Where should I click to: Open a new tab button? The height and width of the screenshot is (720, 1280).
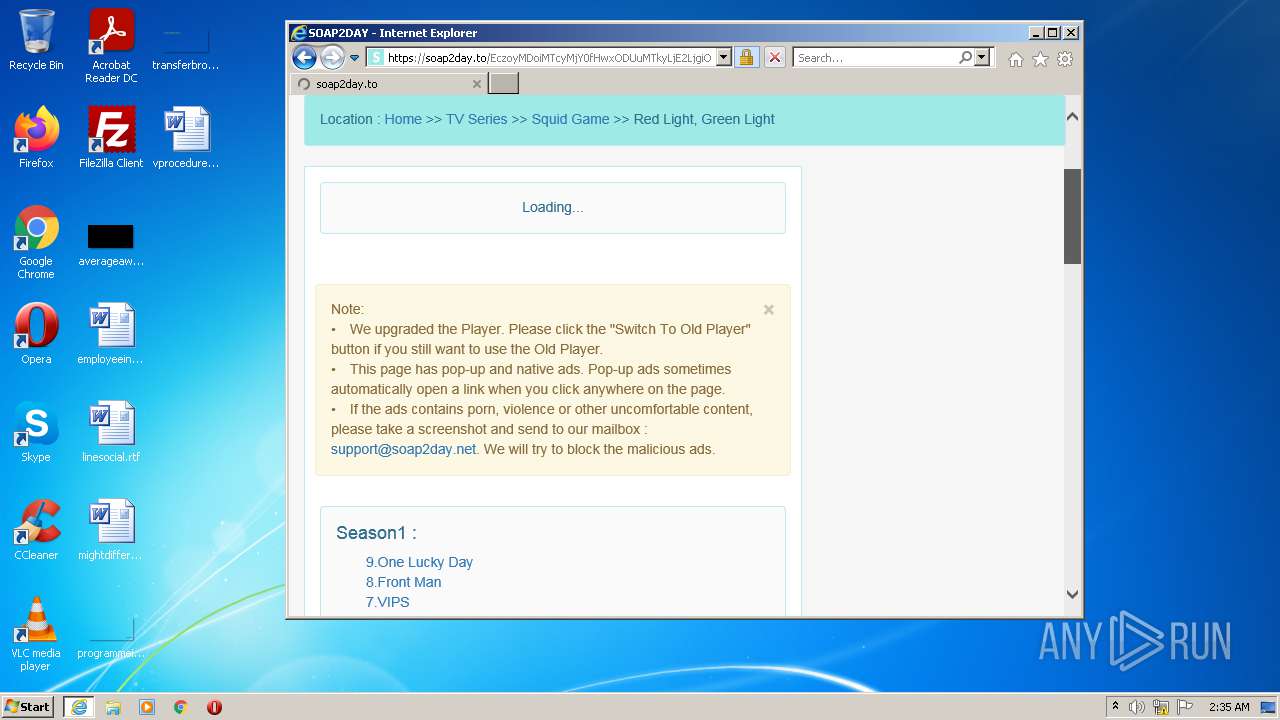click(503, 84)
